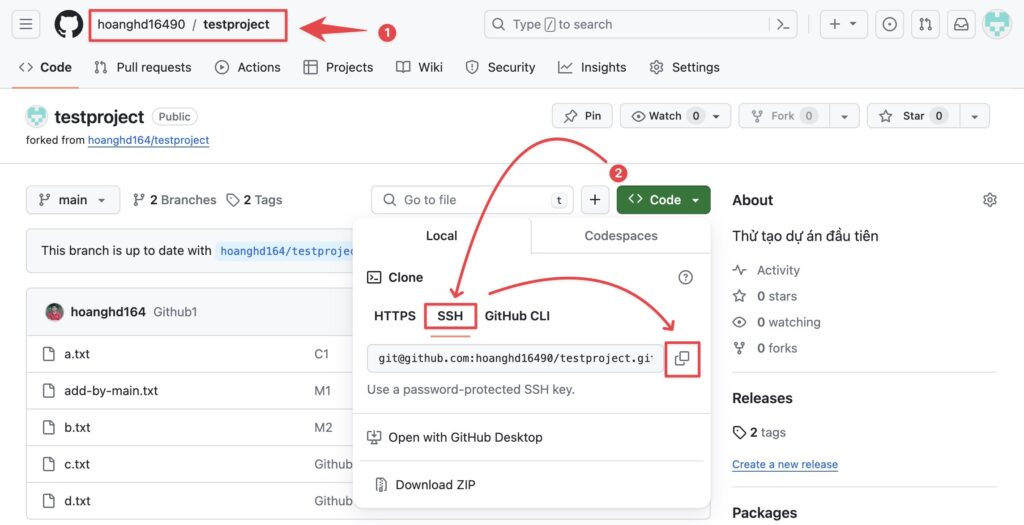Open the Wiki tab
Viewport: 1024px width, 525px height.
(419, 67)
